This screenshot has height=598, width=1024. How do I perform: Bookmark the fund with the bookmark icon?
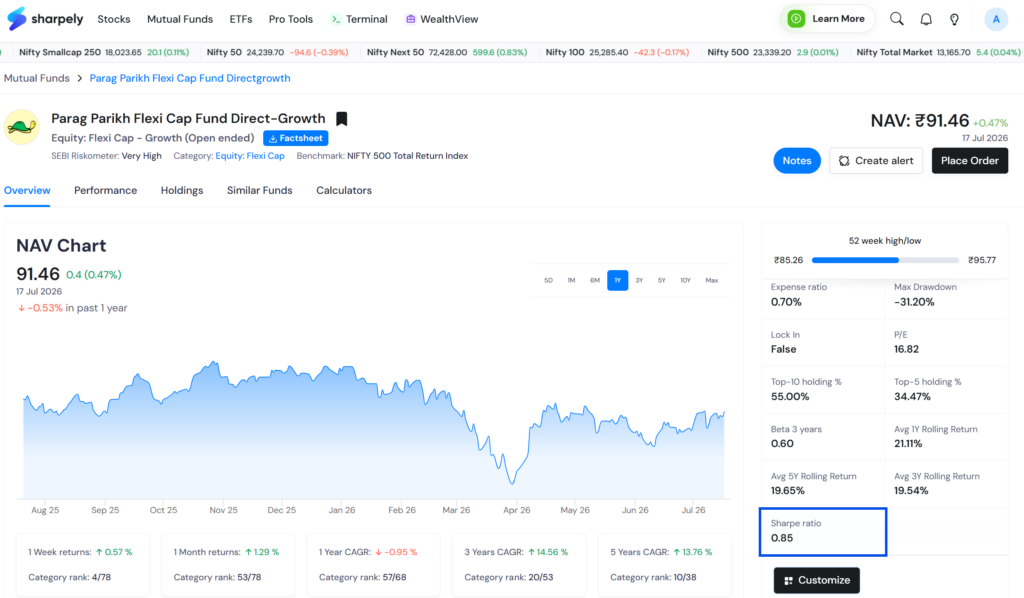click(342, 119)
